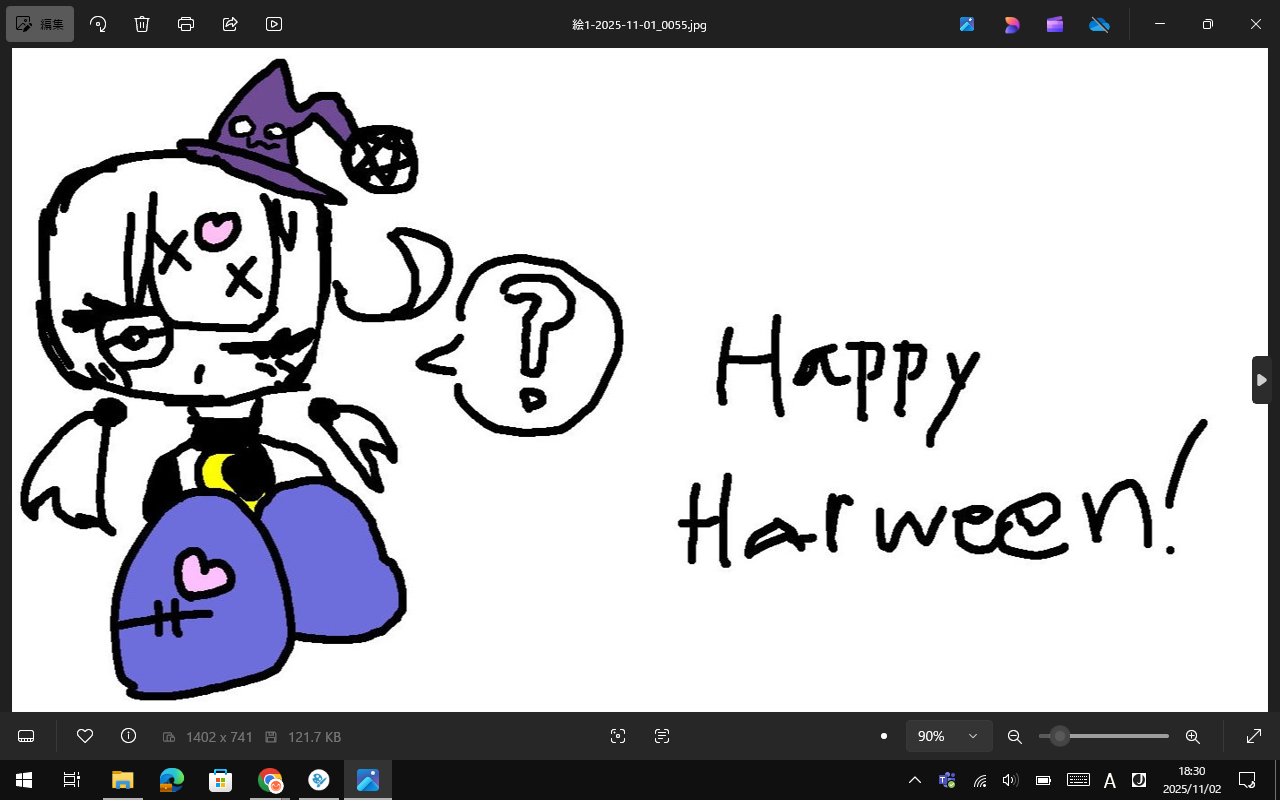Launch Clipchamp video editor icon
This screenshot has width=1280, height=800.
click(1055, 24)
